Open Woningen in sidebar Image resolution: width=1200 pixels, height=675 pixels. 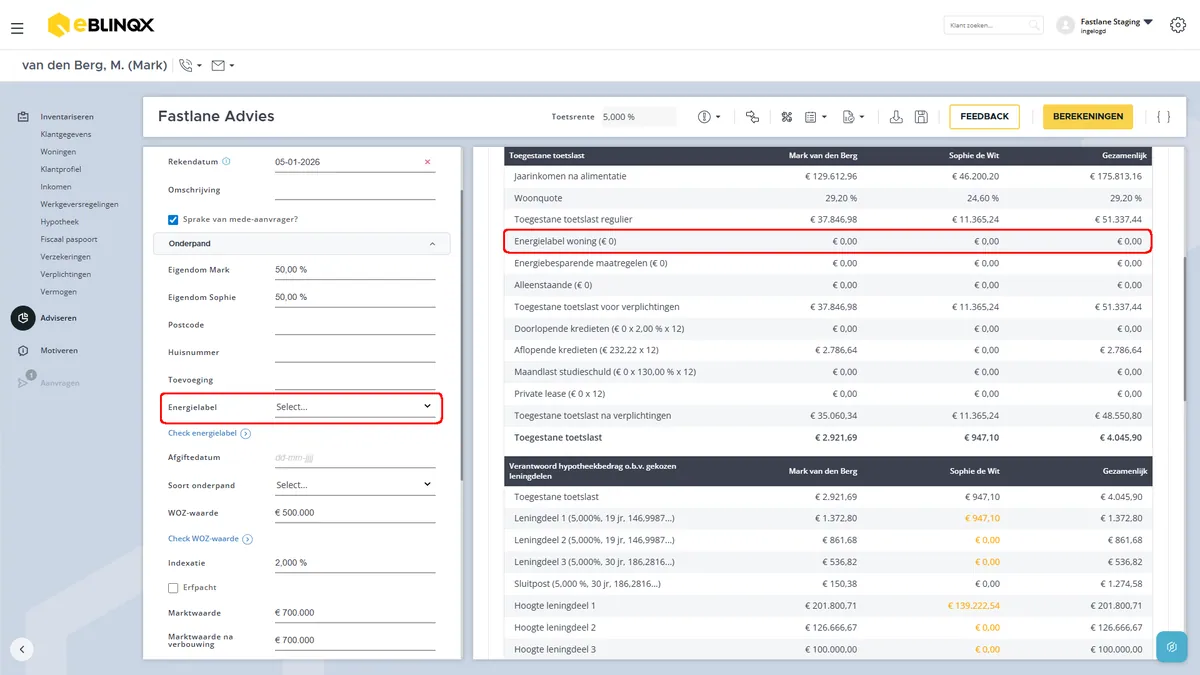(x=58, y=152)
